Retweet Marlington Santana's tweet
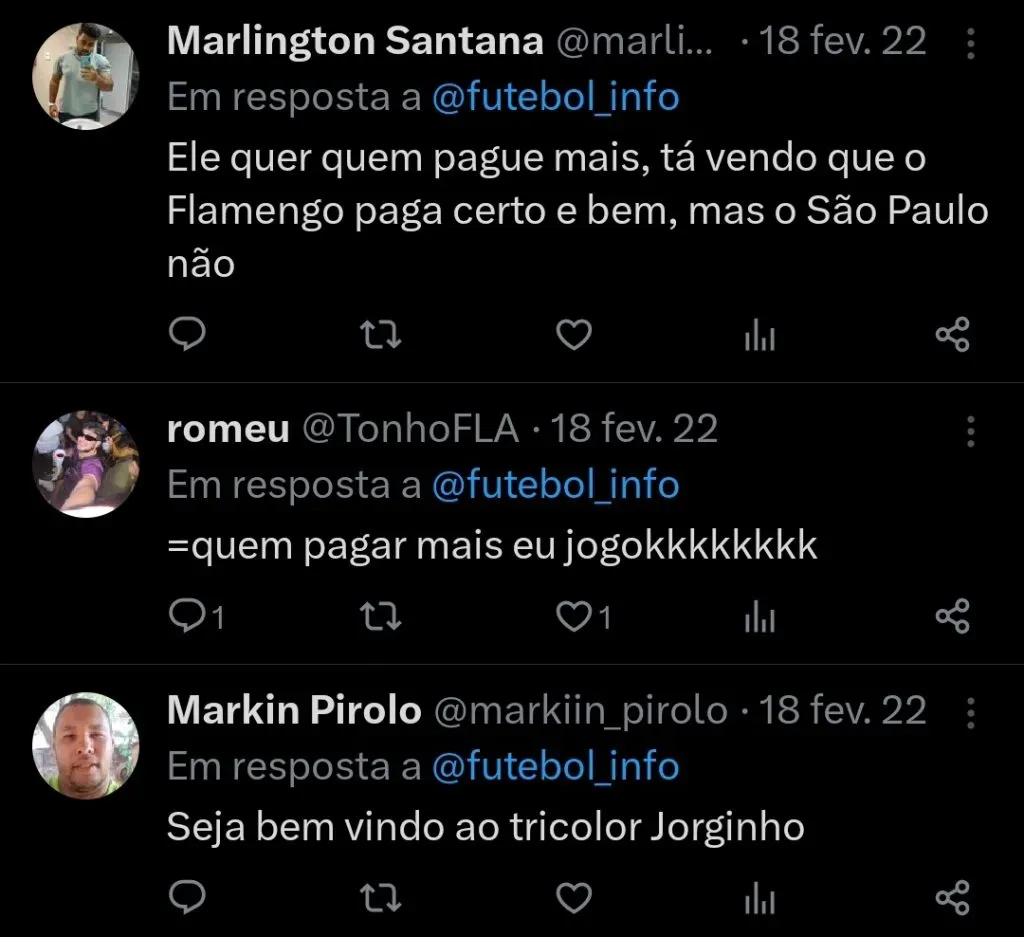 (x=380, y=334)
